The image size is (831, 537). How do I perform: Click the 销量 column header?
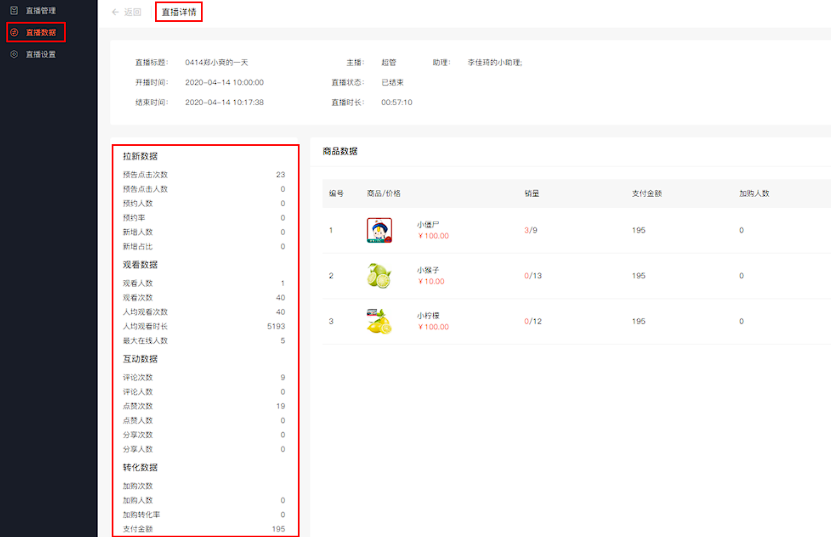(532, 193)
